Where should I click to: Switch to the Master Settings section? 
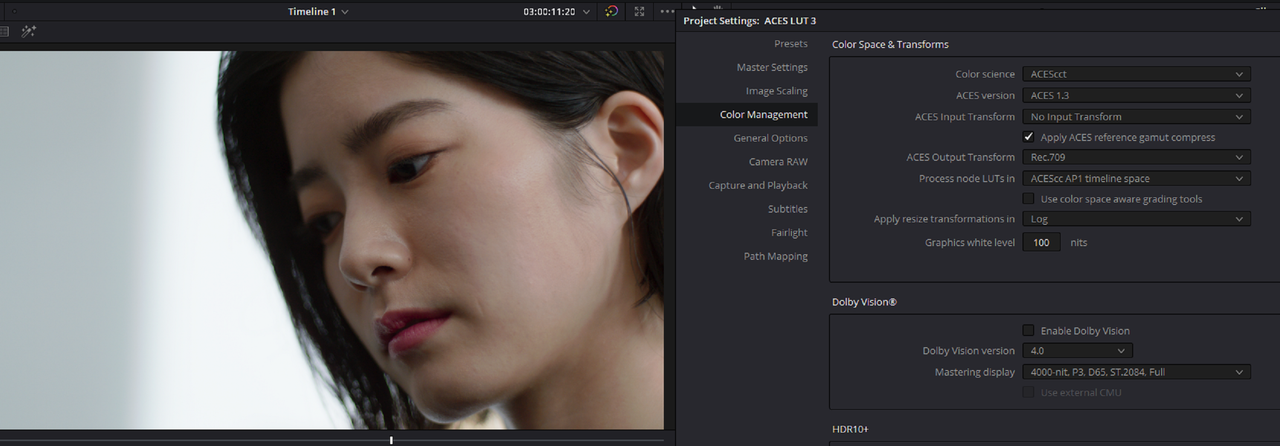tap(772, 67)
